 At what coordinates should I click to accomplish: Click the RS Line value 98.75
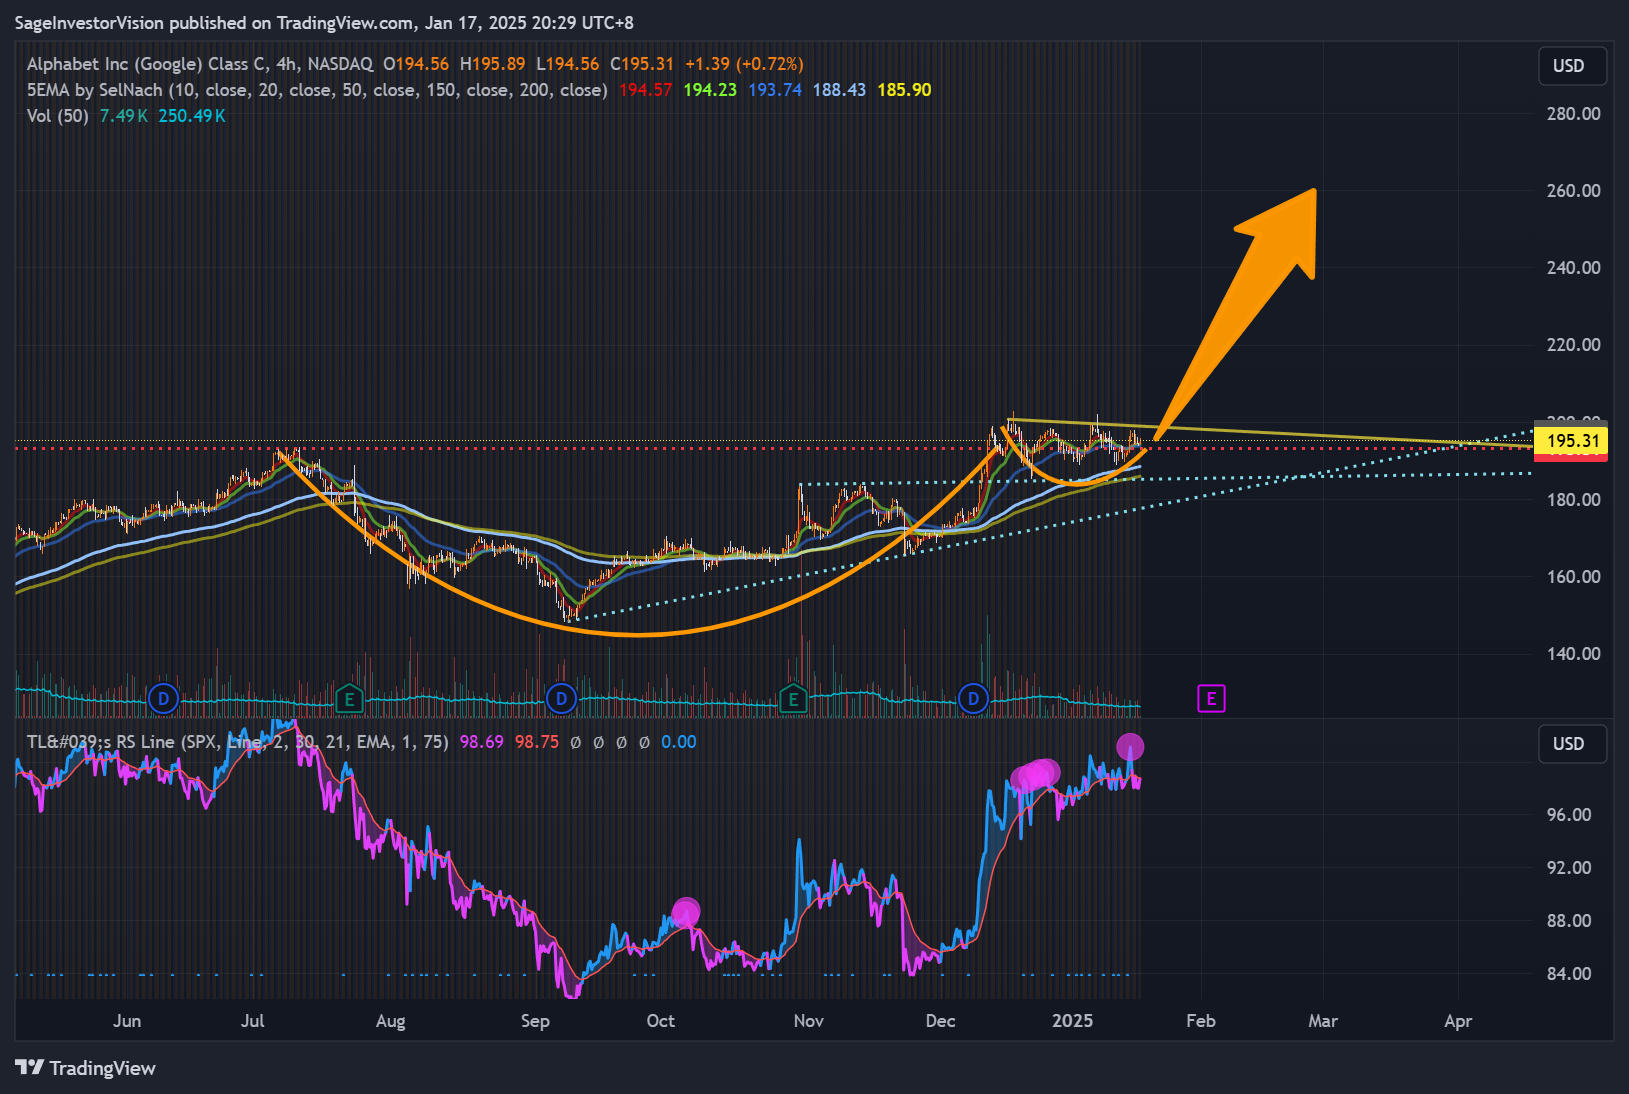click(x=537, y=742)
